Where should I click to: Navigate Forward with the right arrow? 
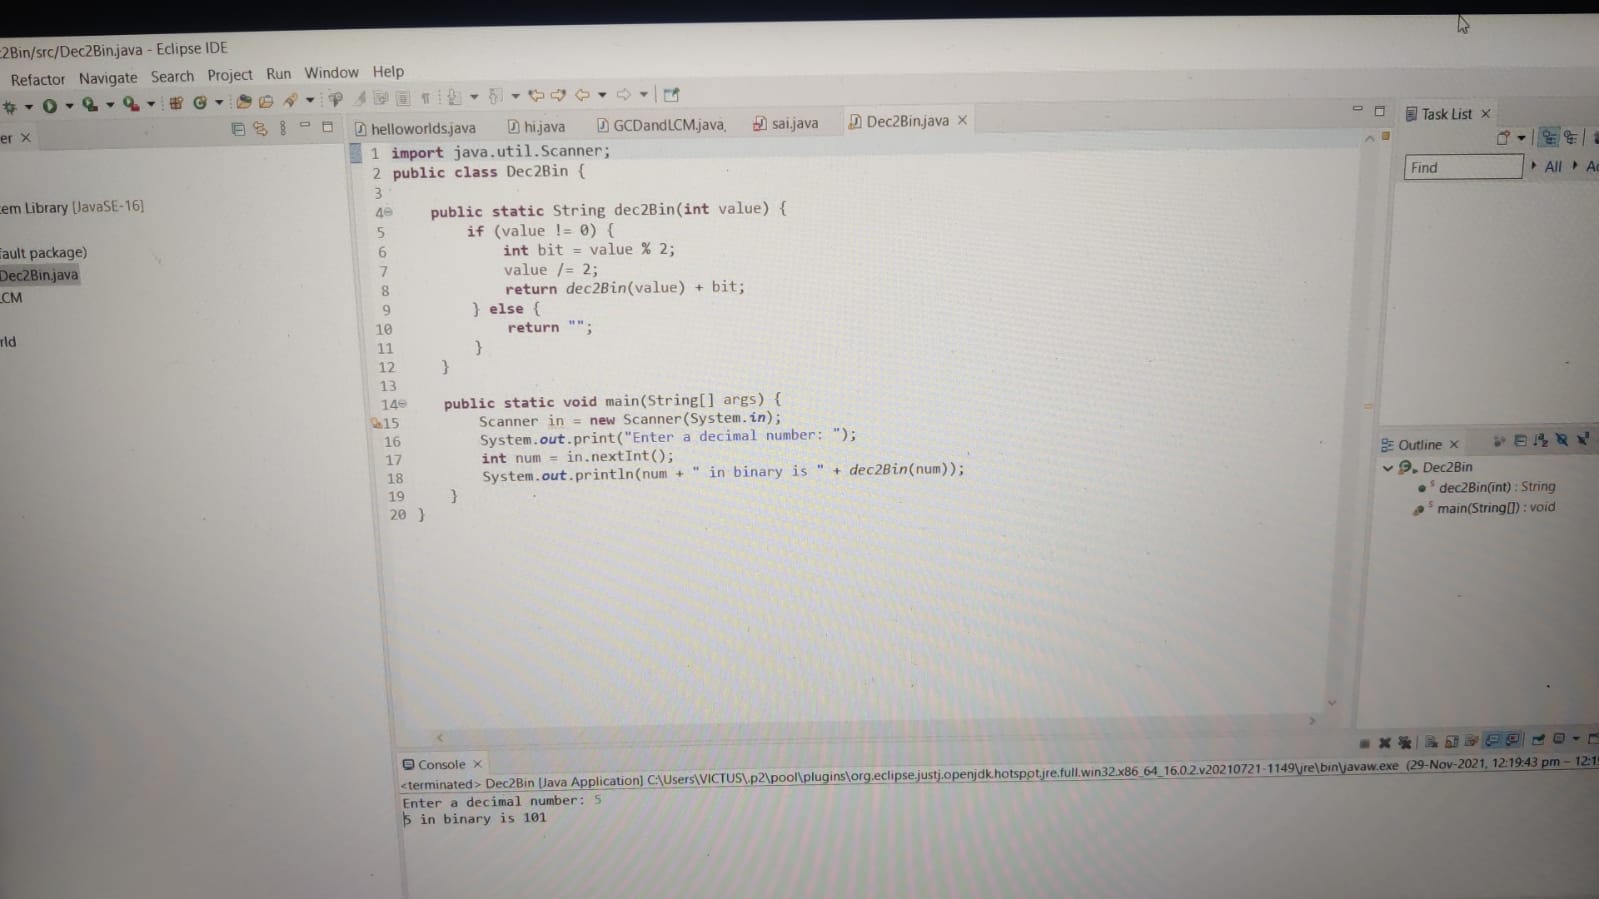point(623,94)
